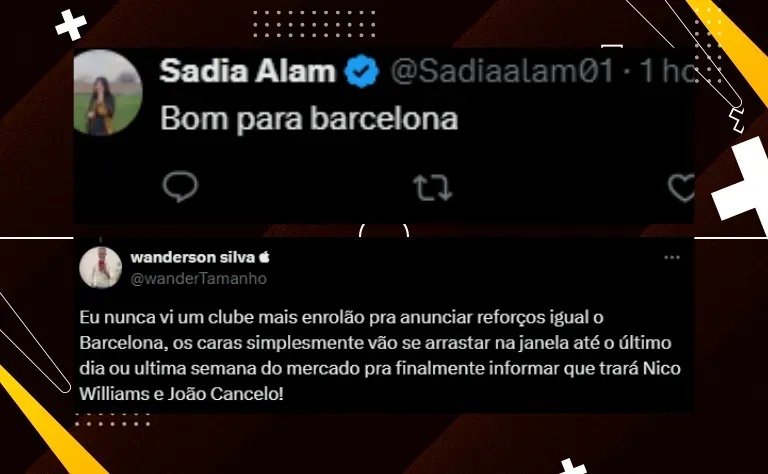Screen dimensions: 768x474
Task: Click the small white plus at bottom edge
Action: 571,466
